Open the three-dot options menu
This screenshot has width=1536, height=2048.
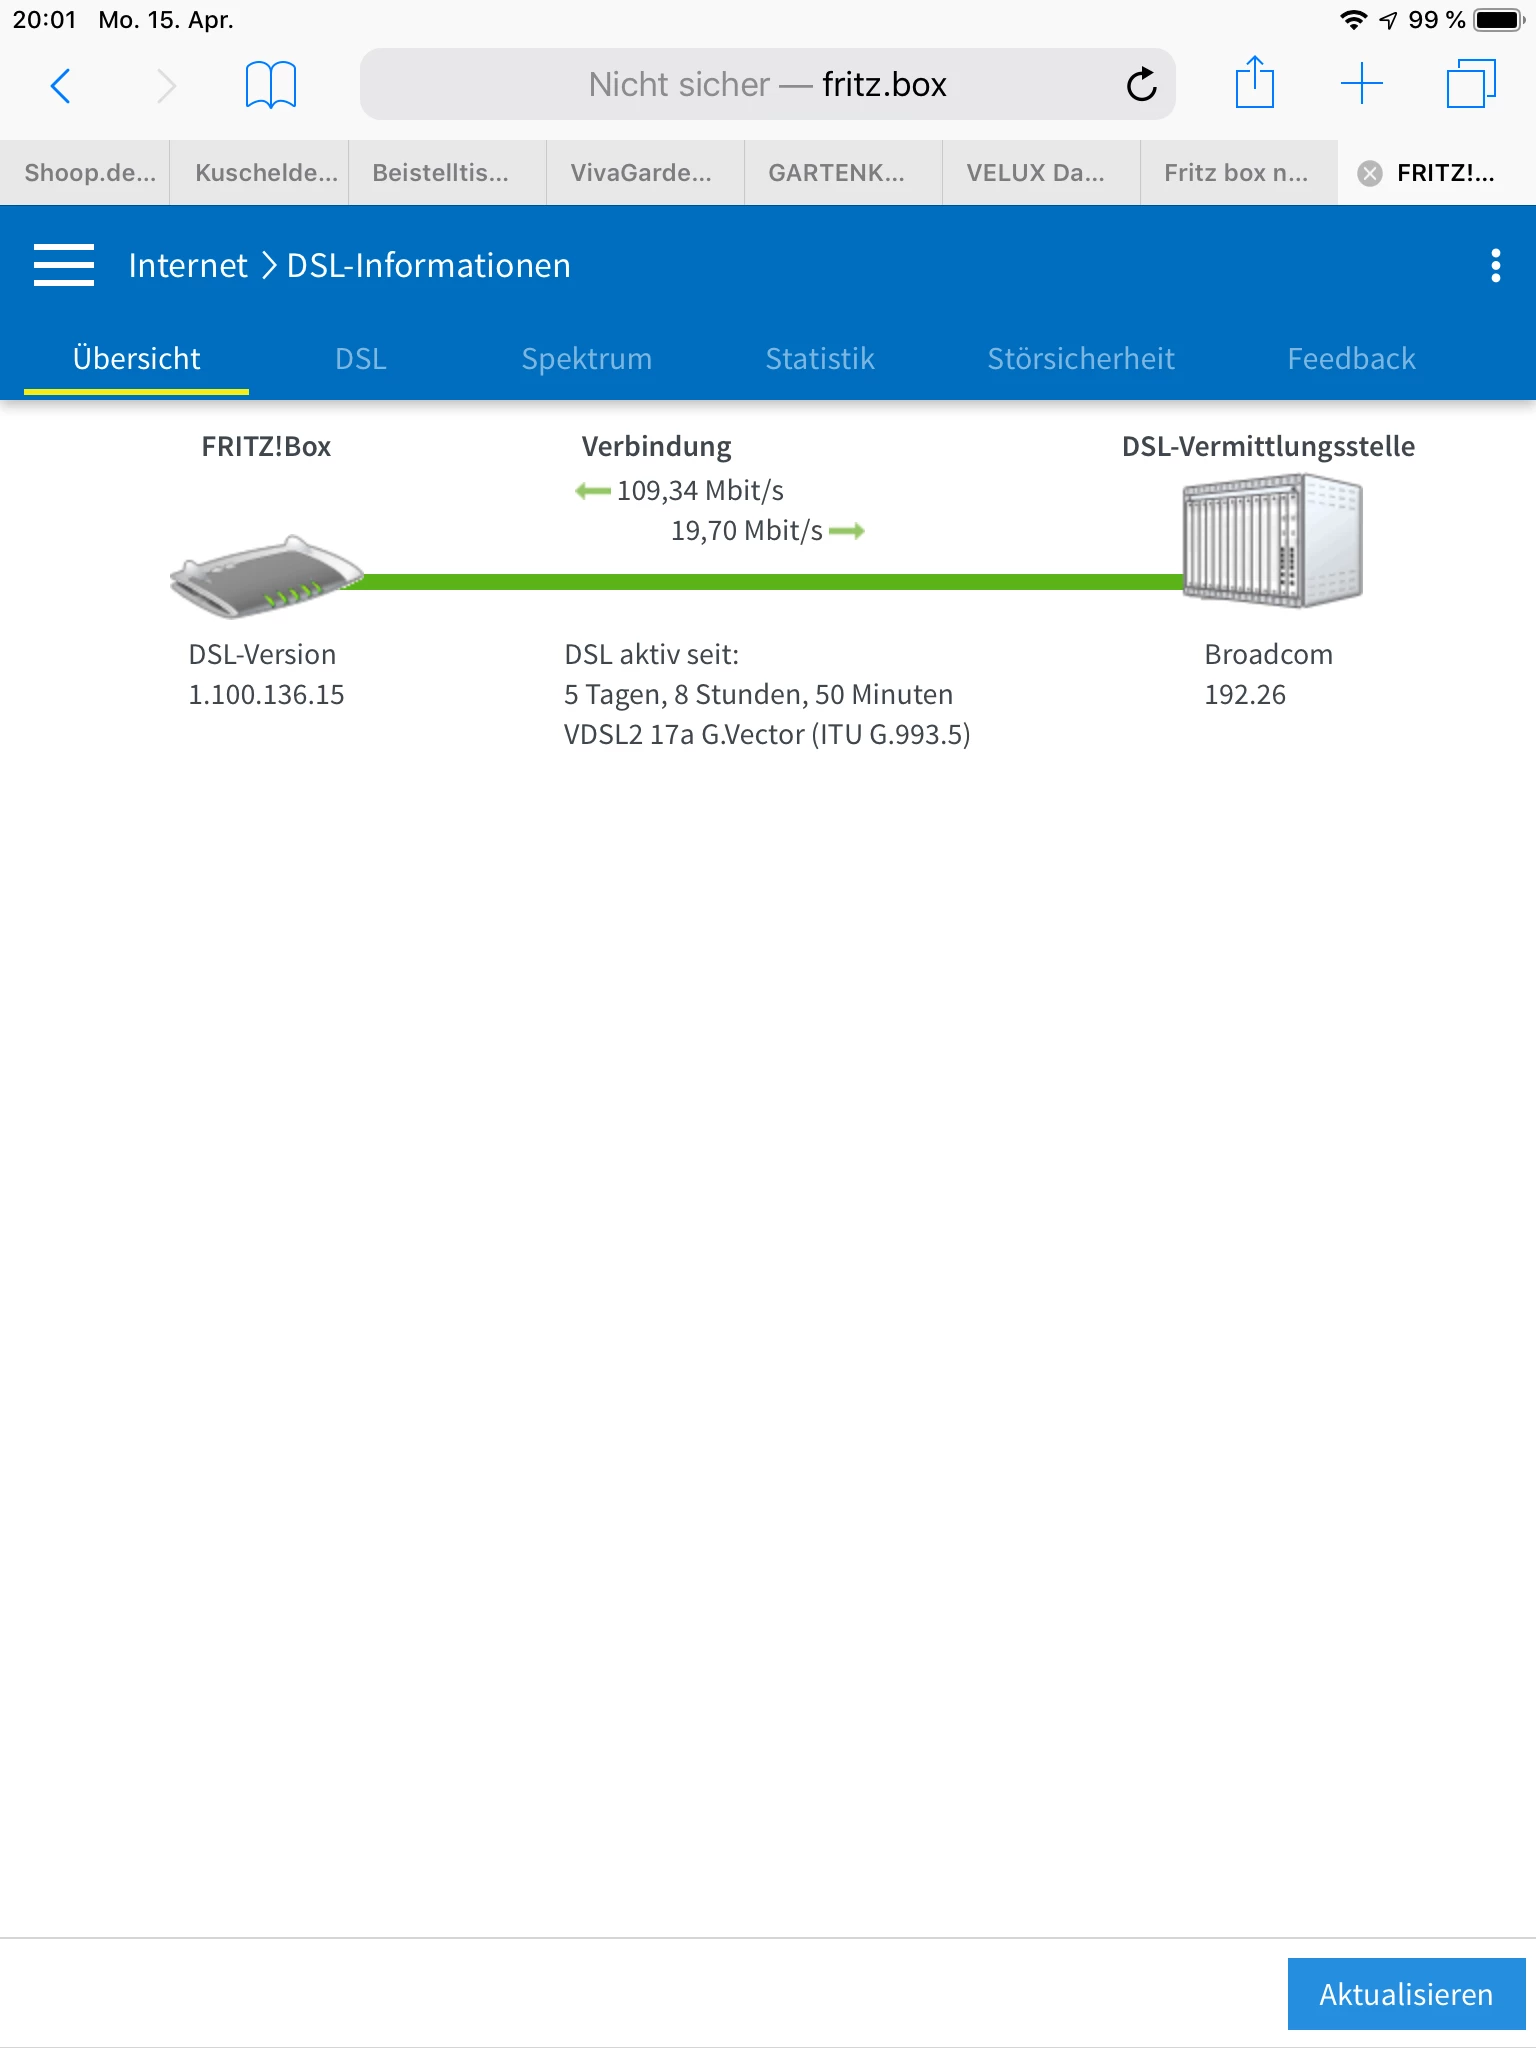(1495, 265)
